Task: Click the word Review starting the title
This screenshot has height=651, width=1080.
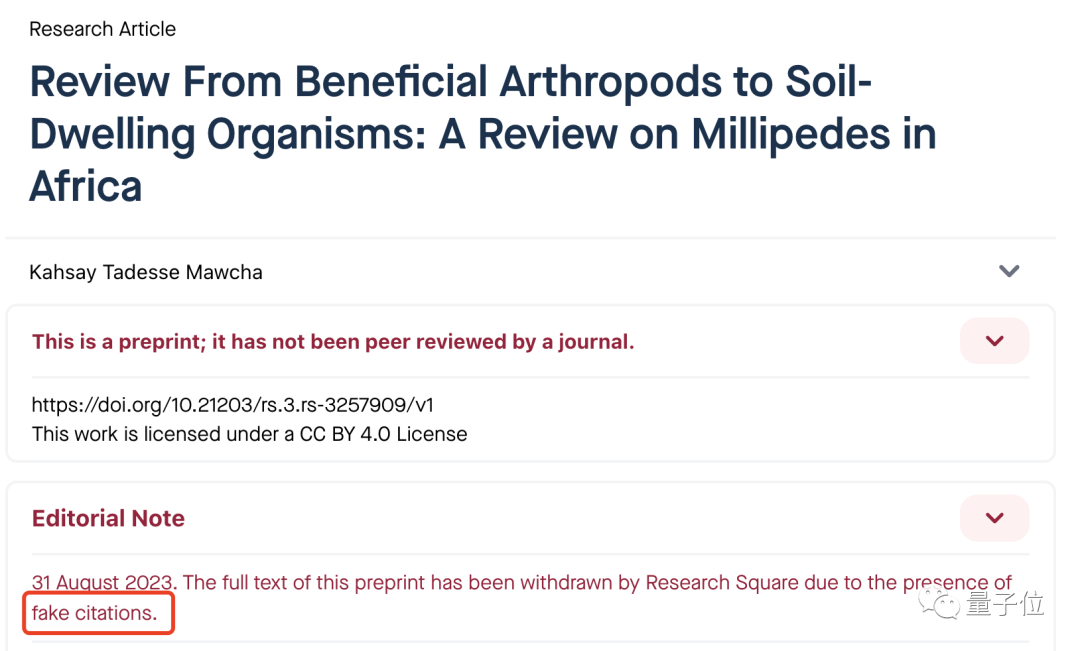Action: pyautogui.click(x=99, y=81)
